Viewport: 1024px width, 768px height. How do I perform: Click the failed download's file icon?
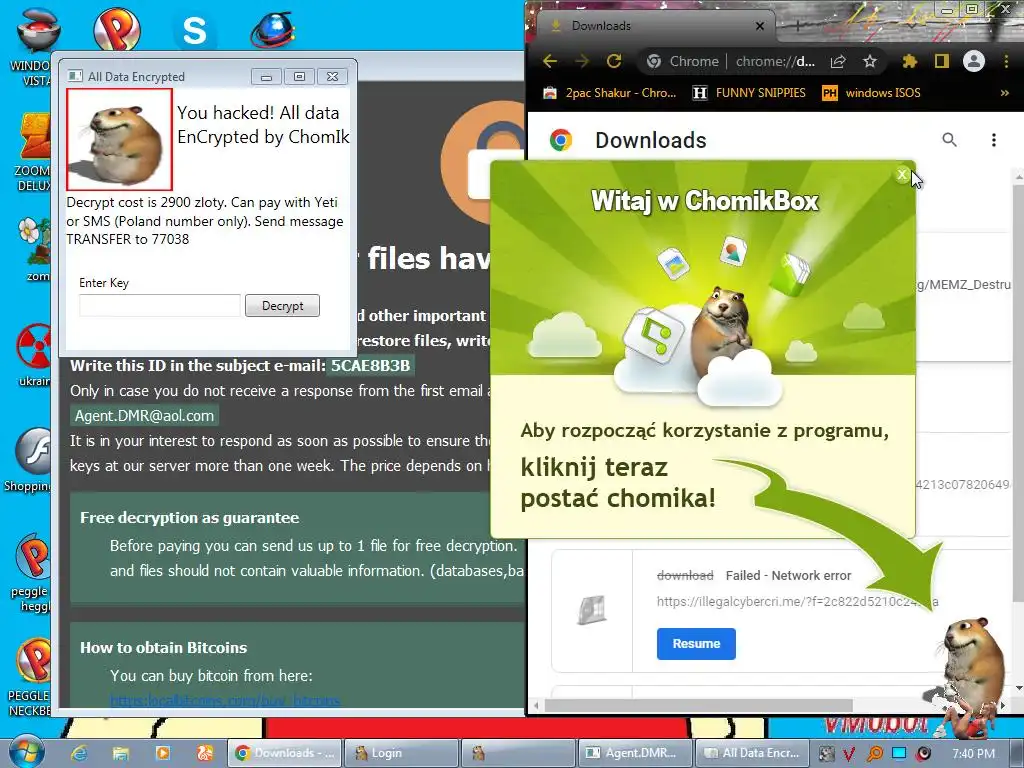[592, 611]
